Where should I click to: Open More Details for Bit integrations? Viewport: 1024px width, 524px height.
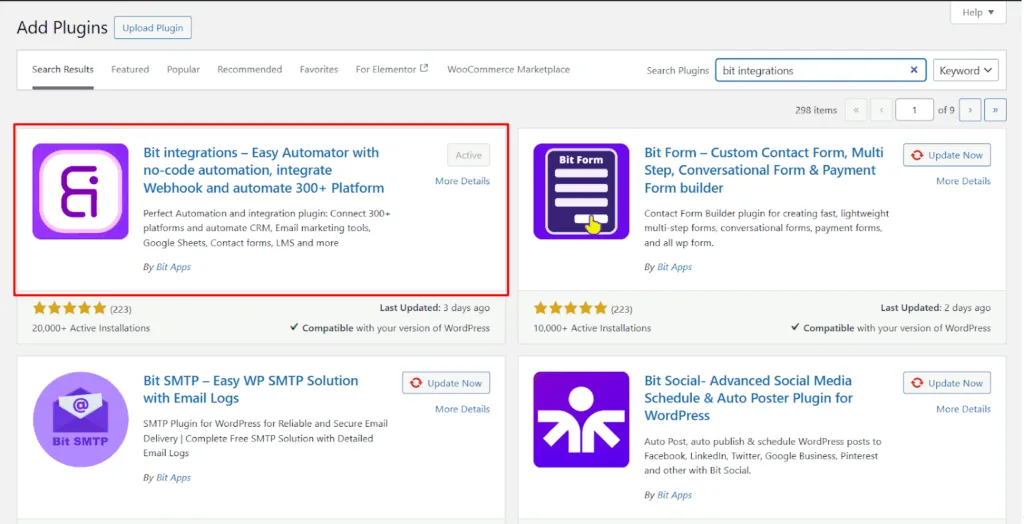tap(462, 181)
